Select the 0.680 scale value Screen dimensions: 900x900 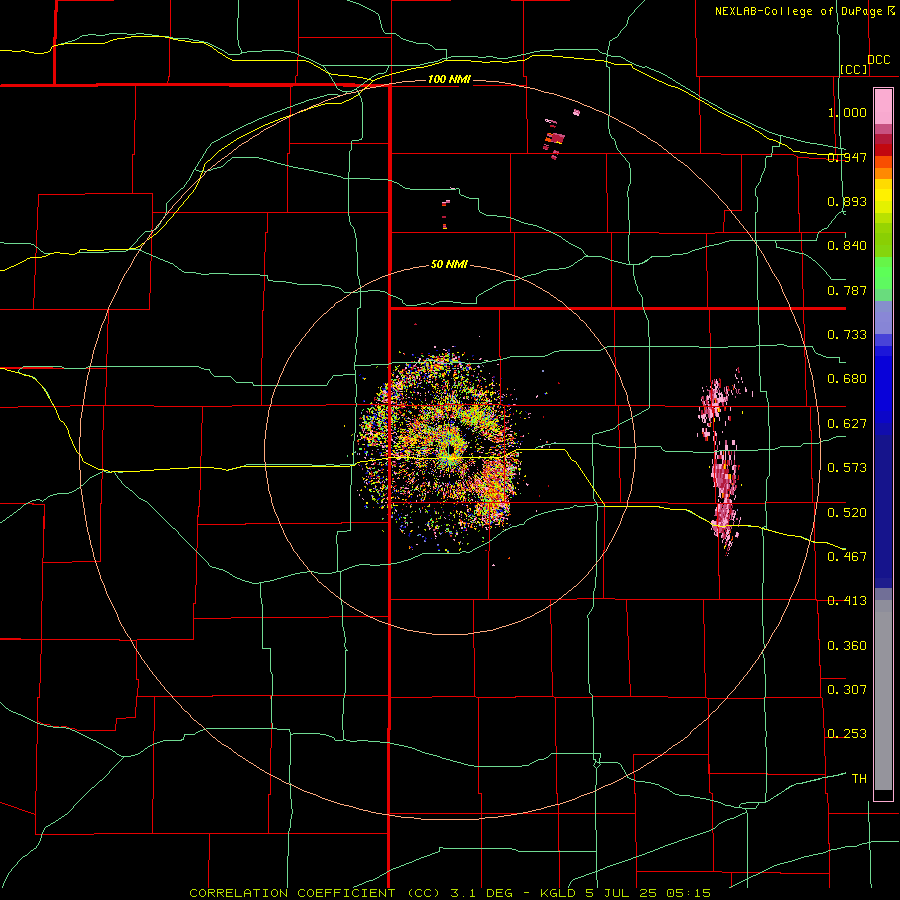point(847,379)
